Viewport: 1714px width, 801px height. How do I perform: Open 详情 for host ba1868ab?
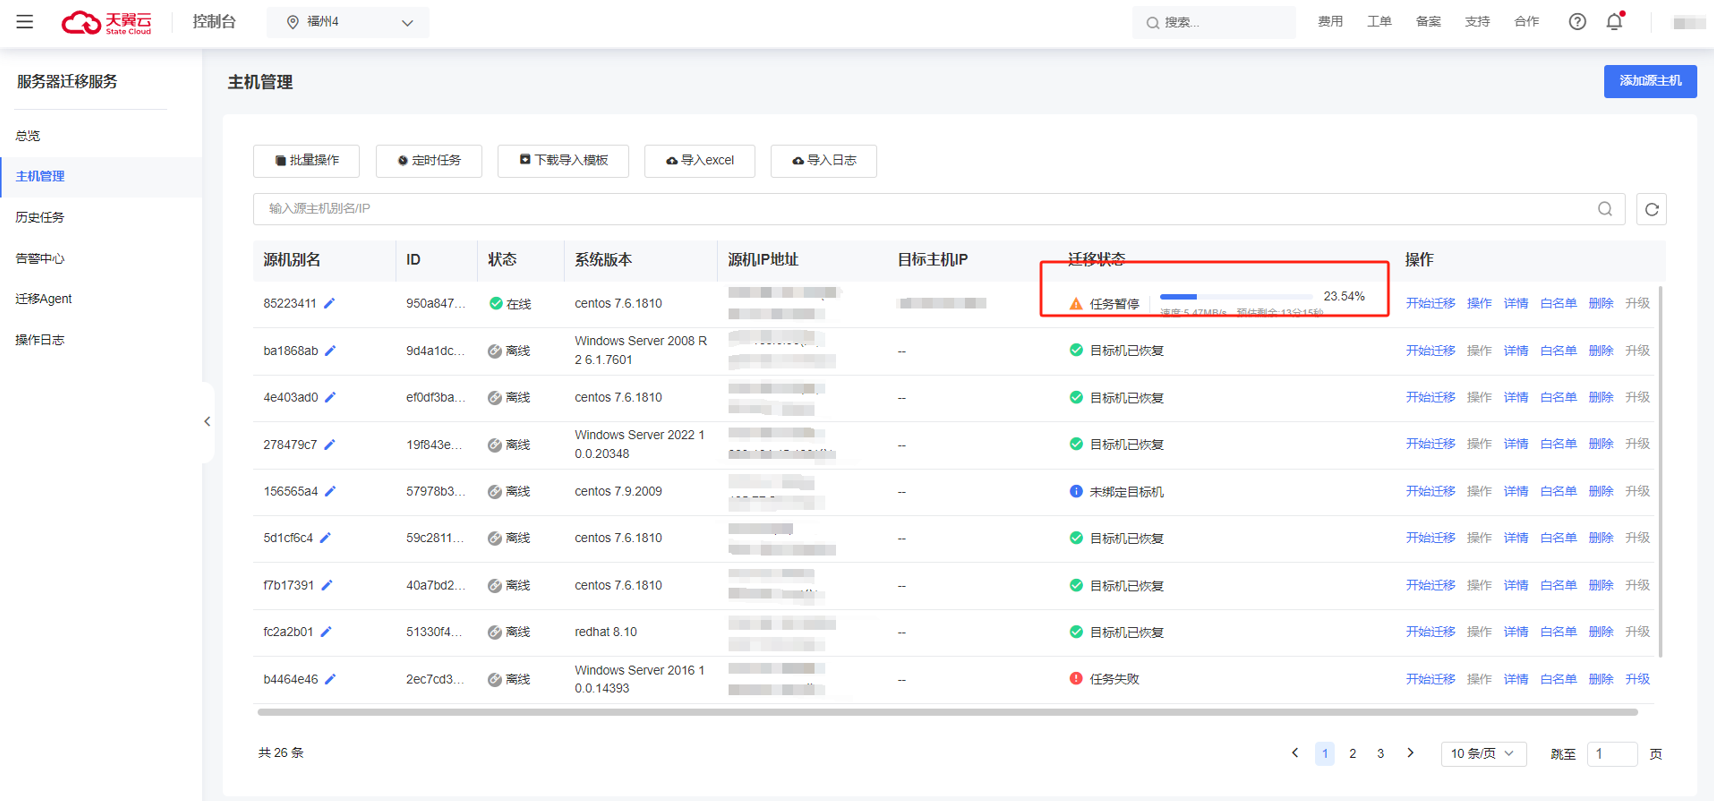(1516, 351)
